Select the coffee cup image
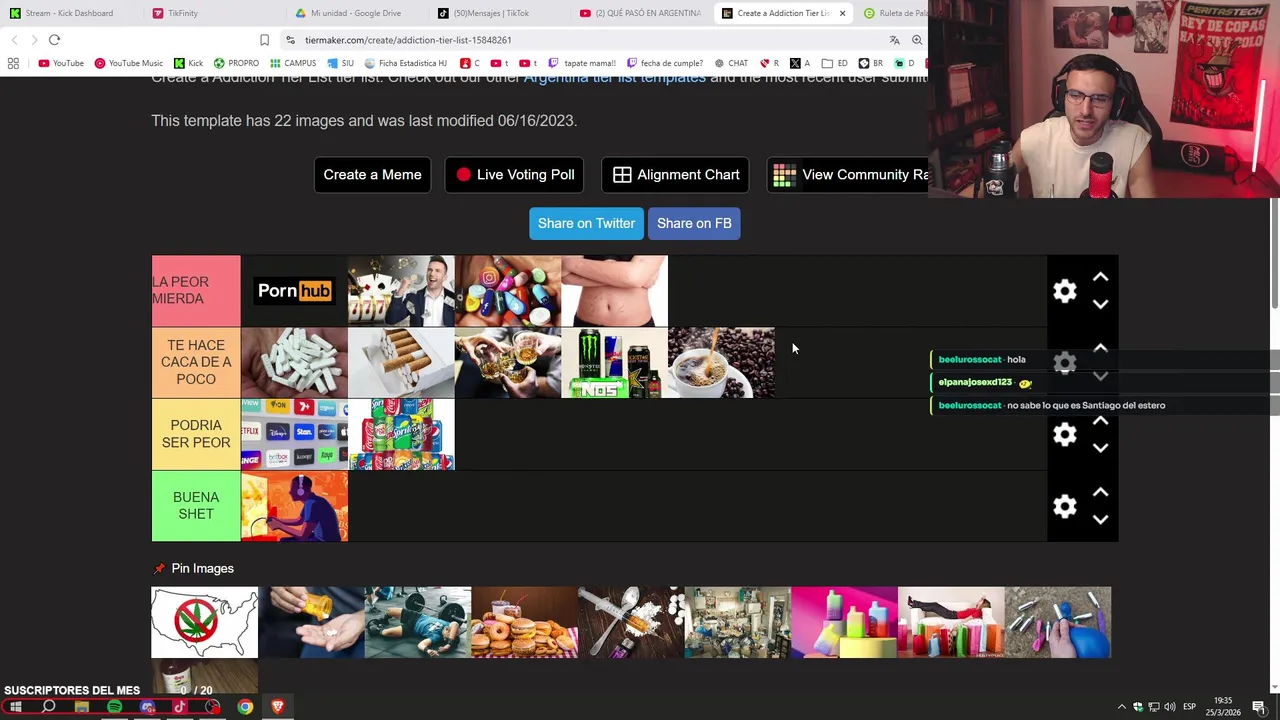 click(x=721, y=362)
